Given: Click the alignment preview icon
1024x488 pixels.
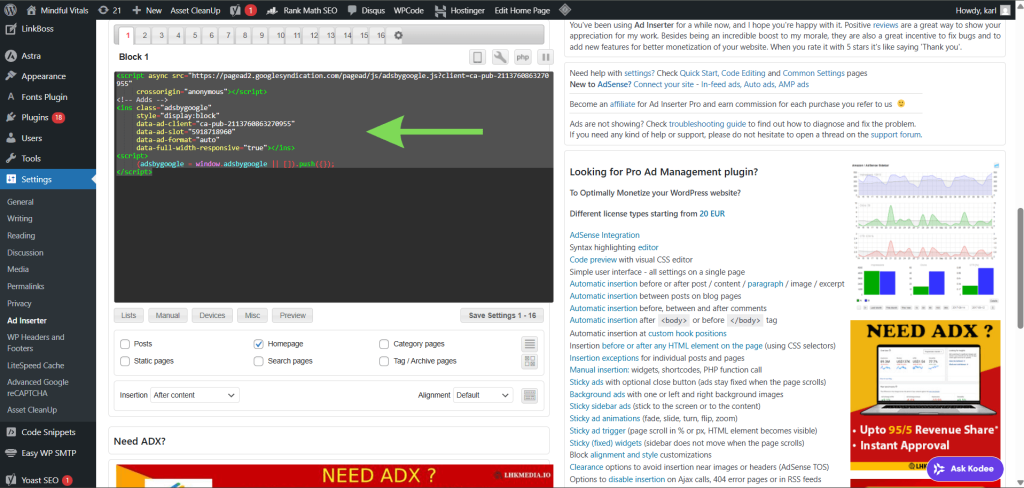Looking at the screenshot, I should 530,395.
